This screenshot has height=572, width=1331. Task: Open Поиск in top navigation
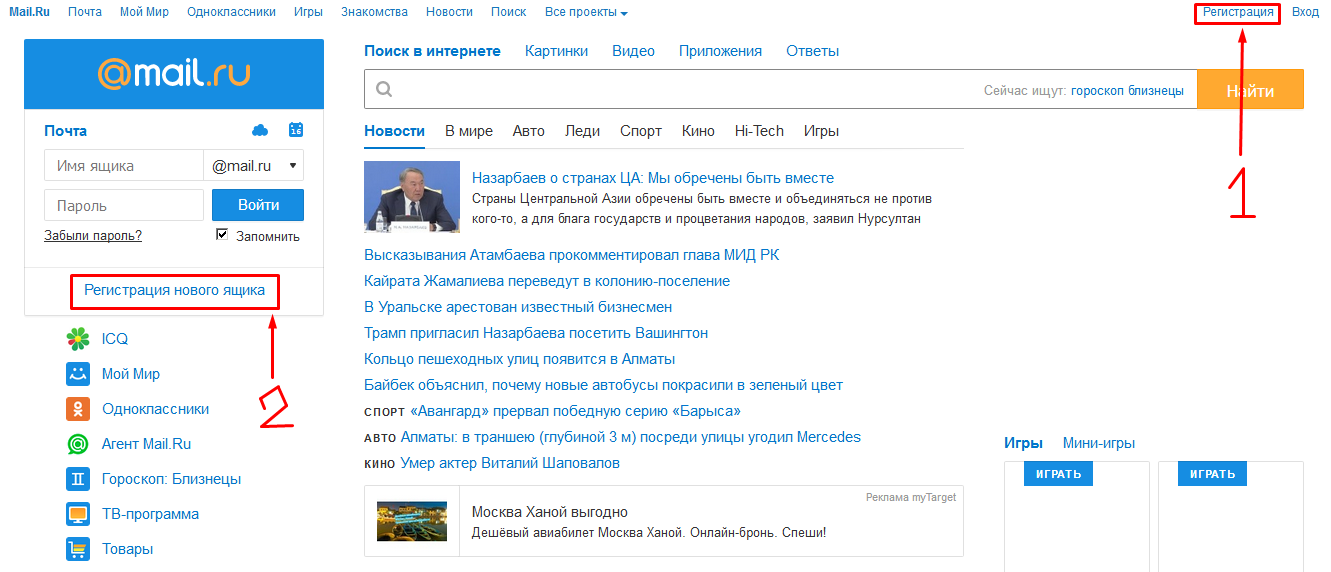[x=509, y=12]
